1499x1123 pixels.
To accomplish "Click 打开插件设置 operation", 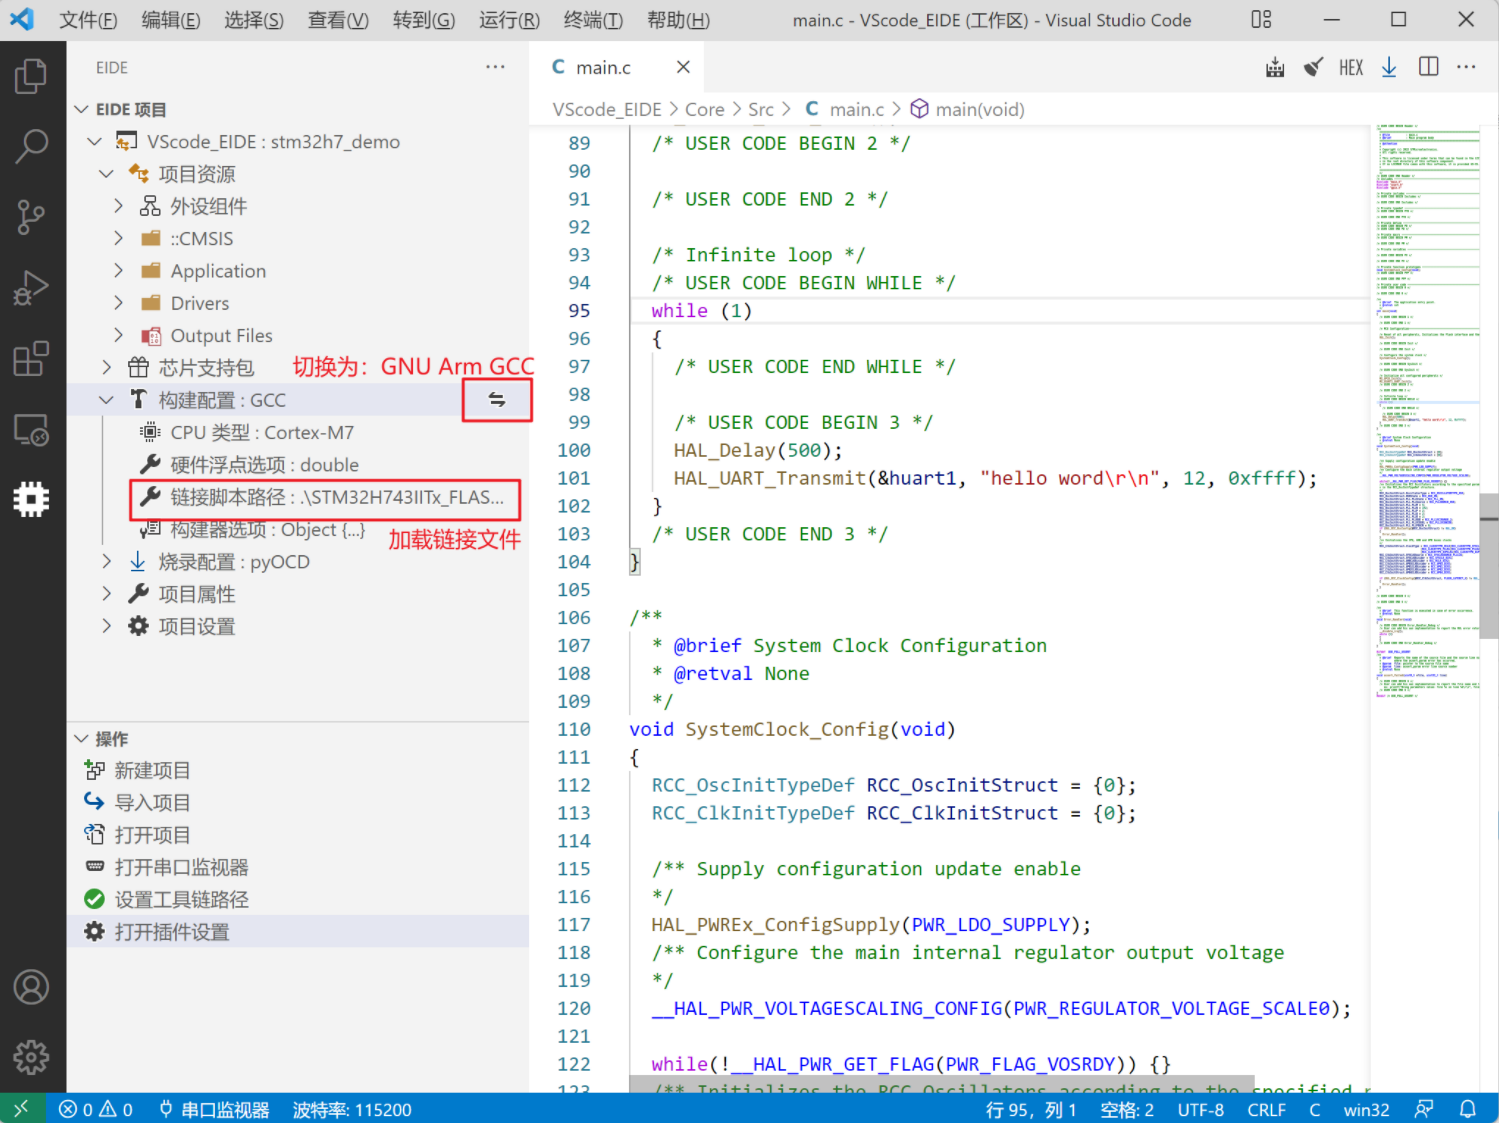I will click(298, 932).
